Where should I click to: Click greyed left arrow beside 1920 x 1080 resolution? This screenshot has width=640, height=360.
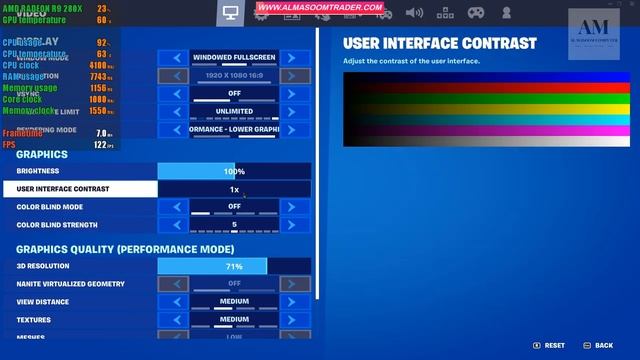[x=173, y=76]
